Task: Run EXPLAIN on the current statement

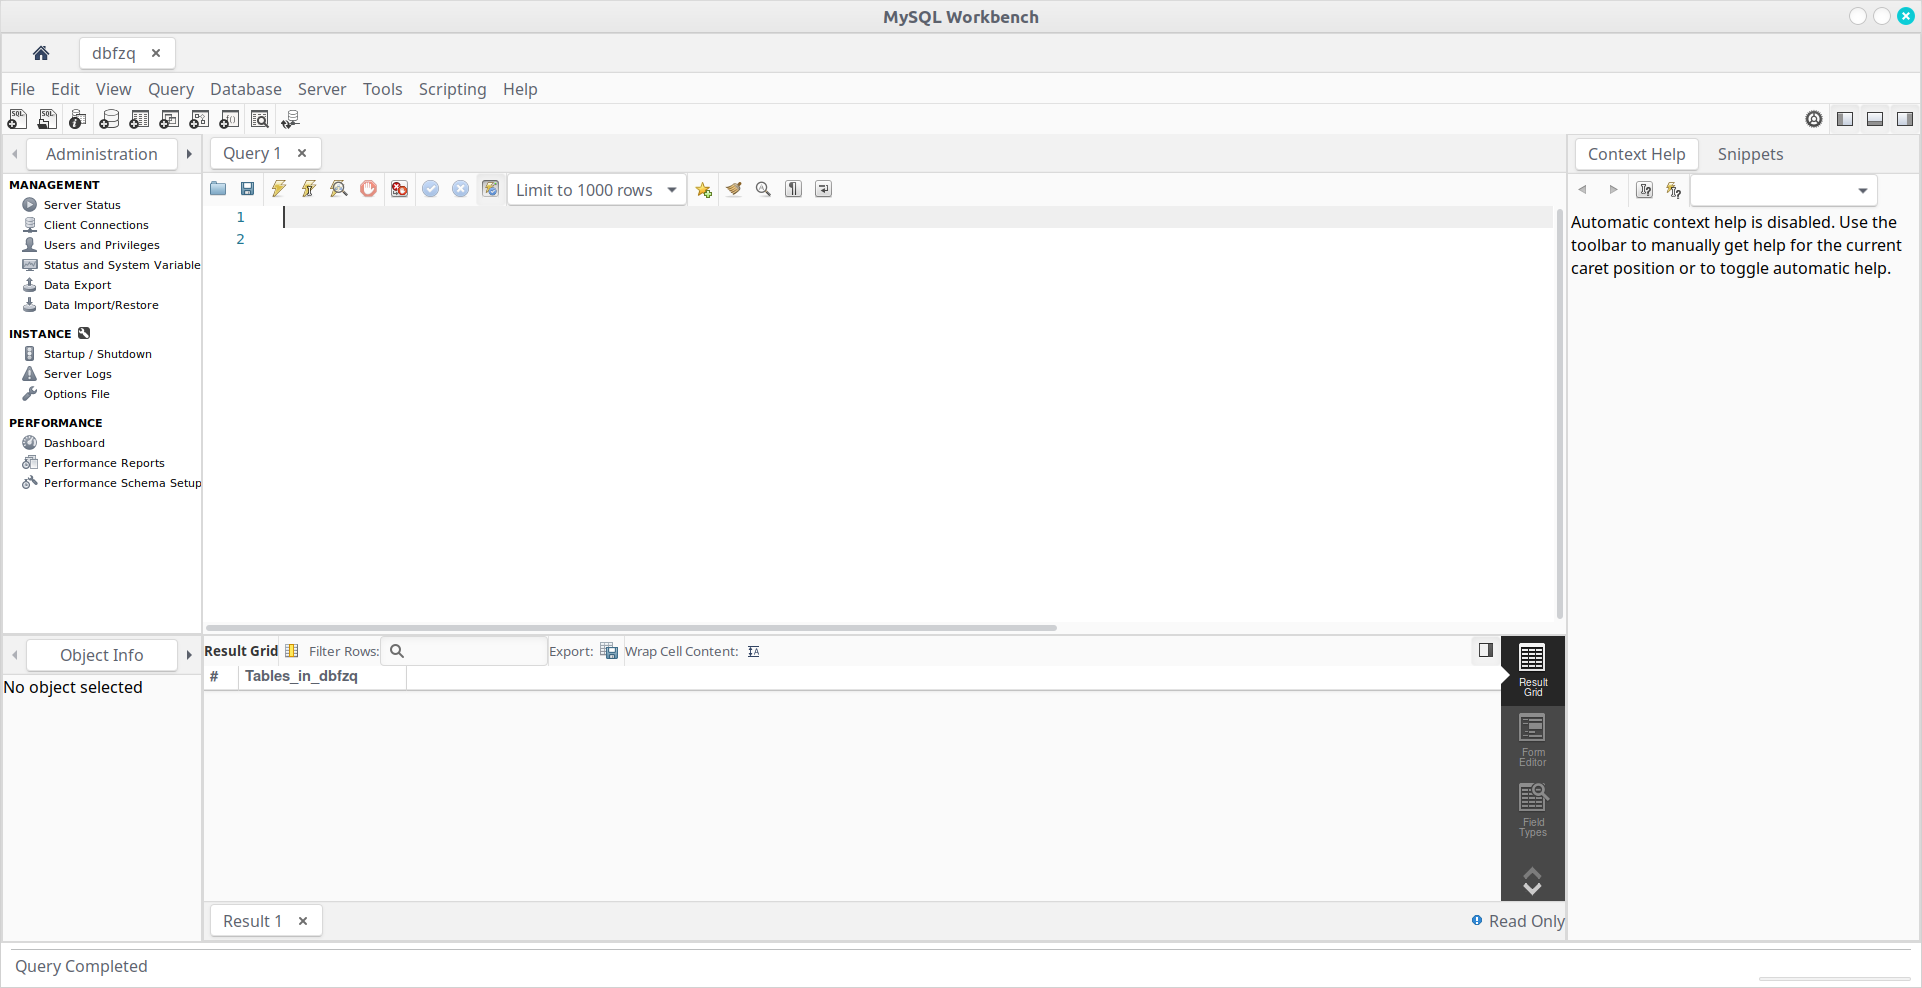Action: tap(339, 189)
